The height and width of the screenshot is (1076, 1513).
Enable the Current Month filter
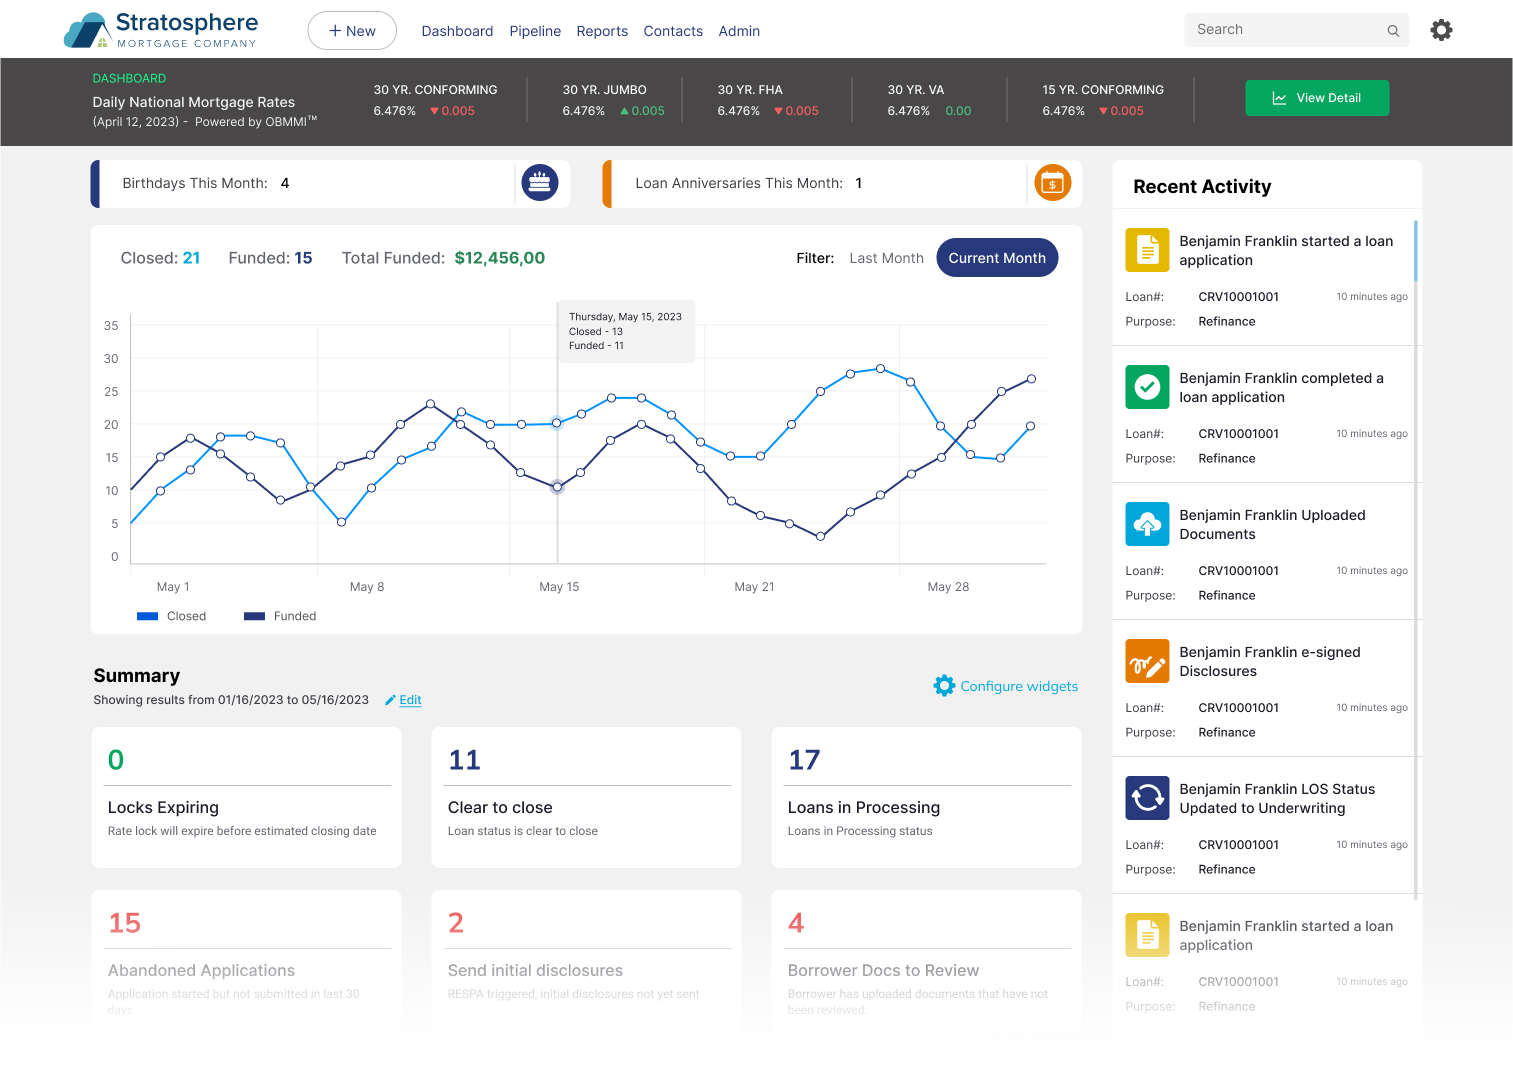[x=997, y=257]
